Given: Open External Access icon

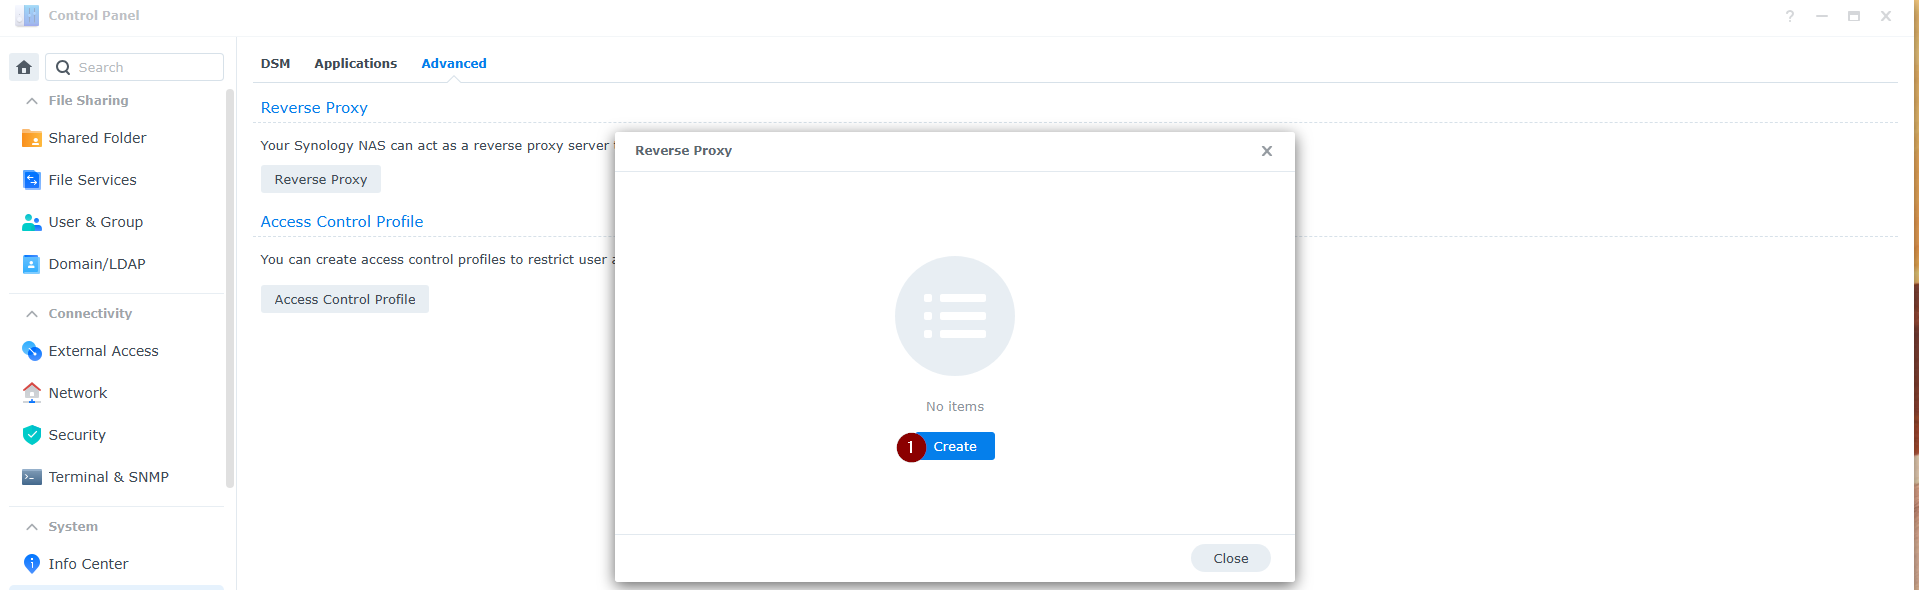Looking at the screenshot, I should [x=32, y=351].
